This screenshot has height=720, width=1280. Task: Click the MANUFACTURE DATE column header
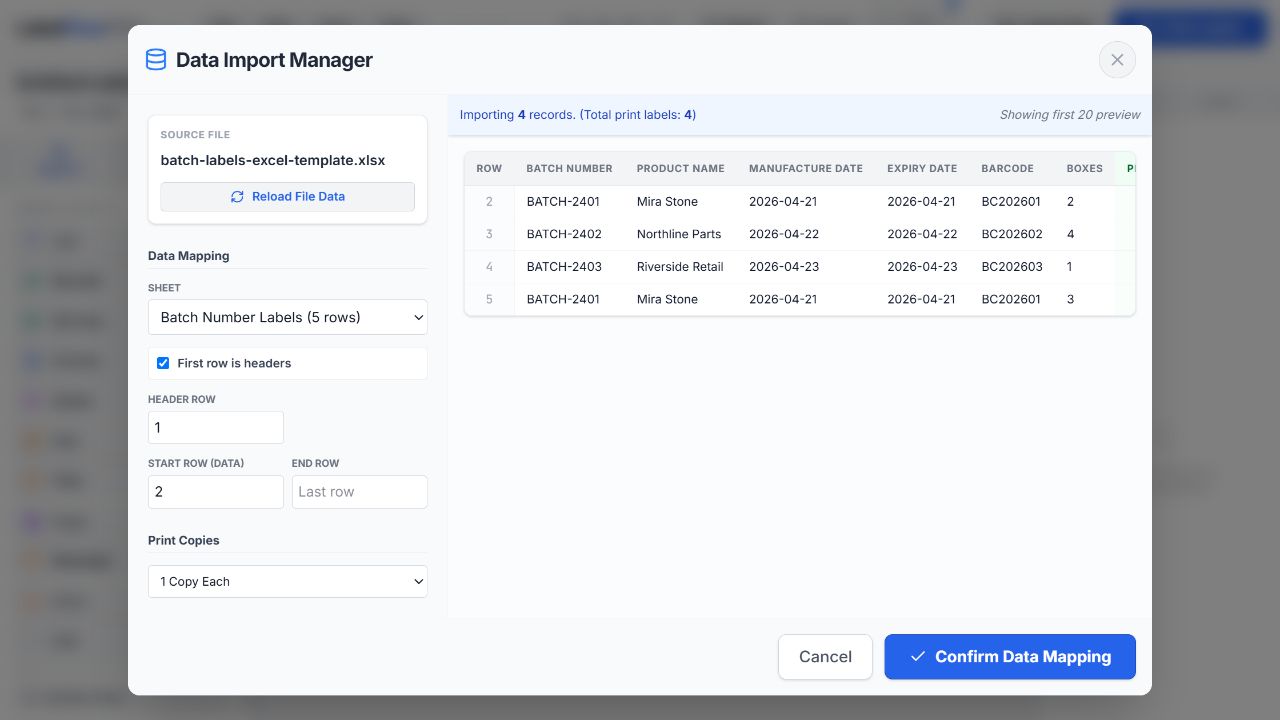pos(806,168)
